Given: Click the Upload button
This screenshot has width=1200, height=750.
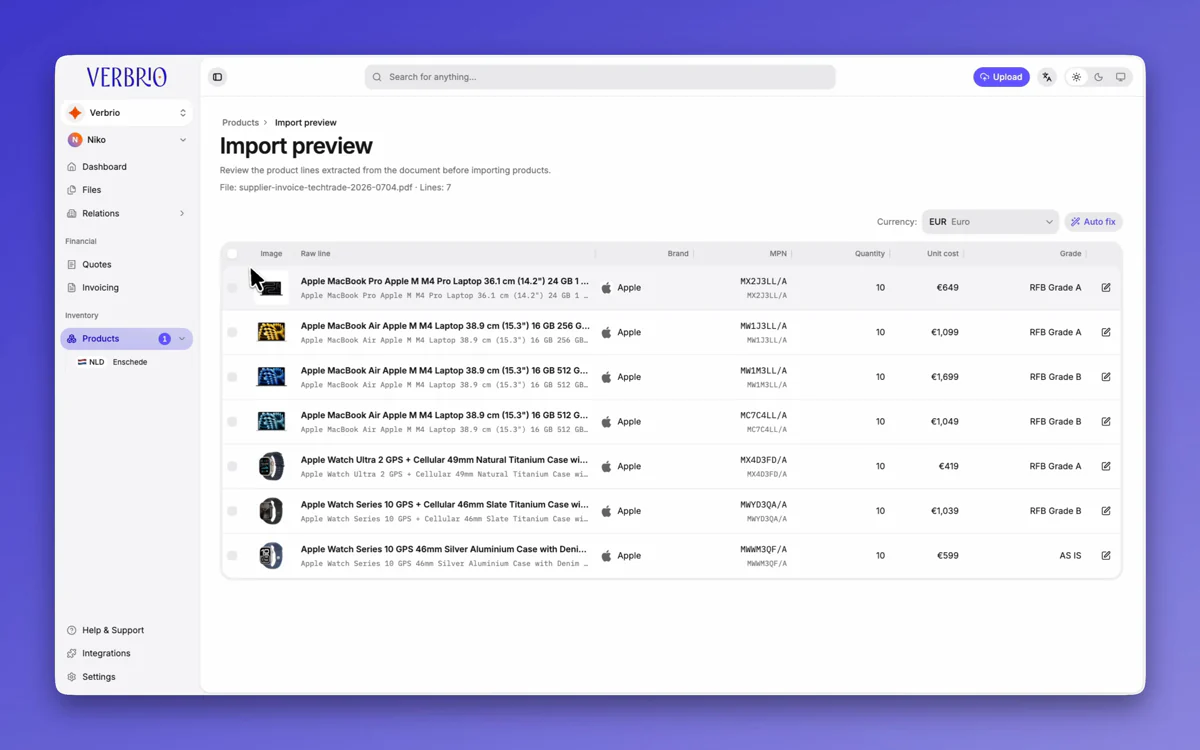Looking at the screenshot, I should pyautogui.click(x=1001, y=77).
